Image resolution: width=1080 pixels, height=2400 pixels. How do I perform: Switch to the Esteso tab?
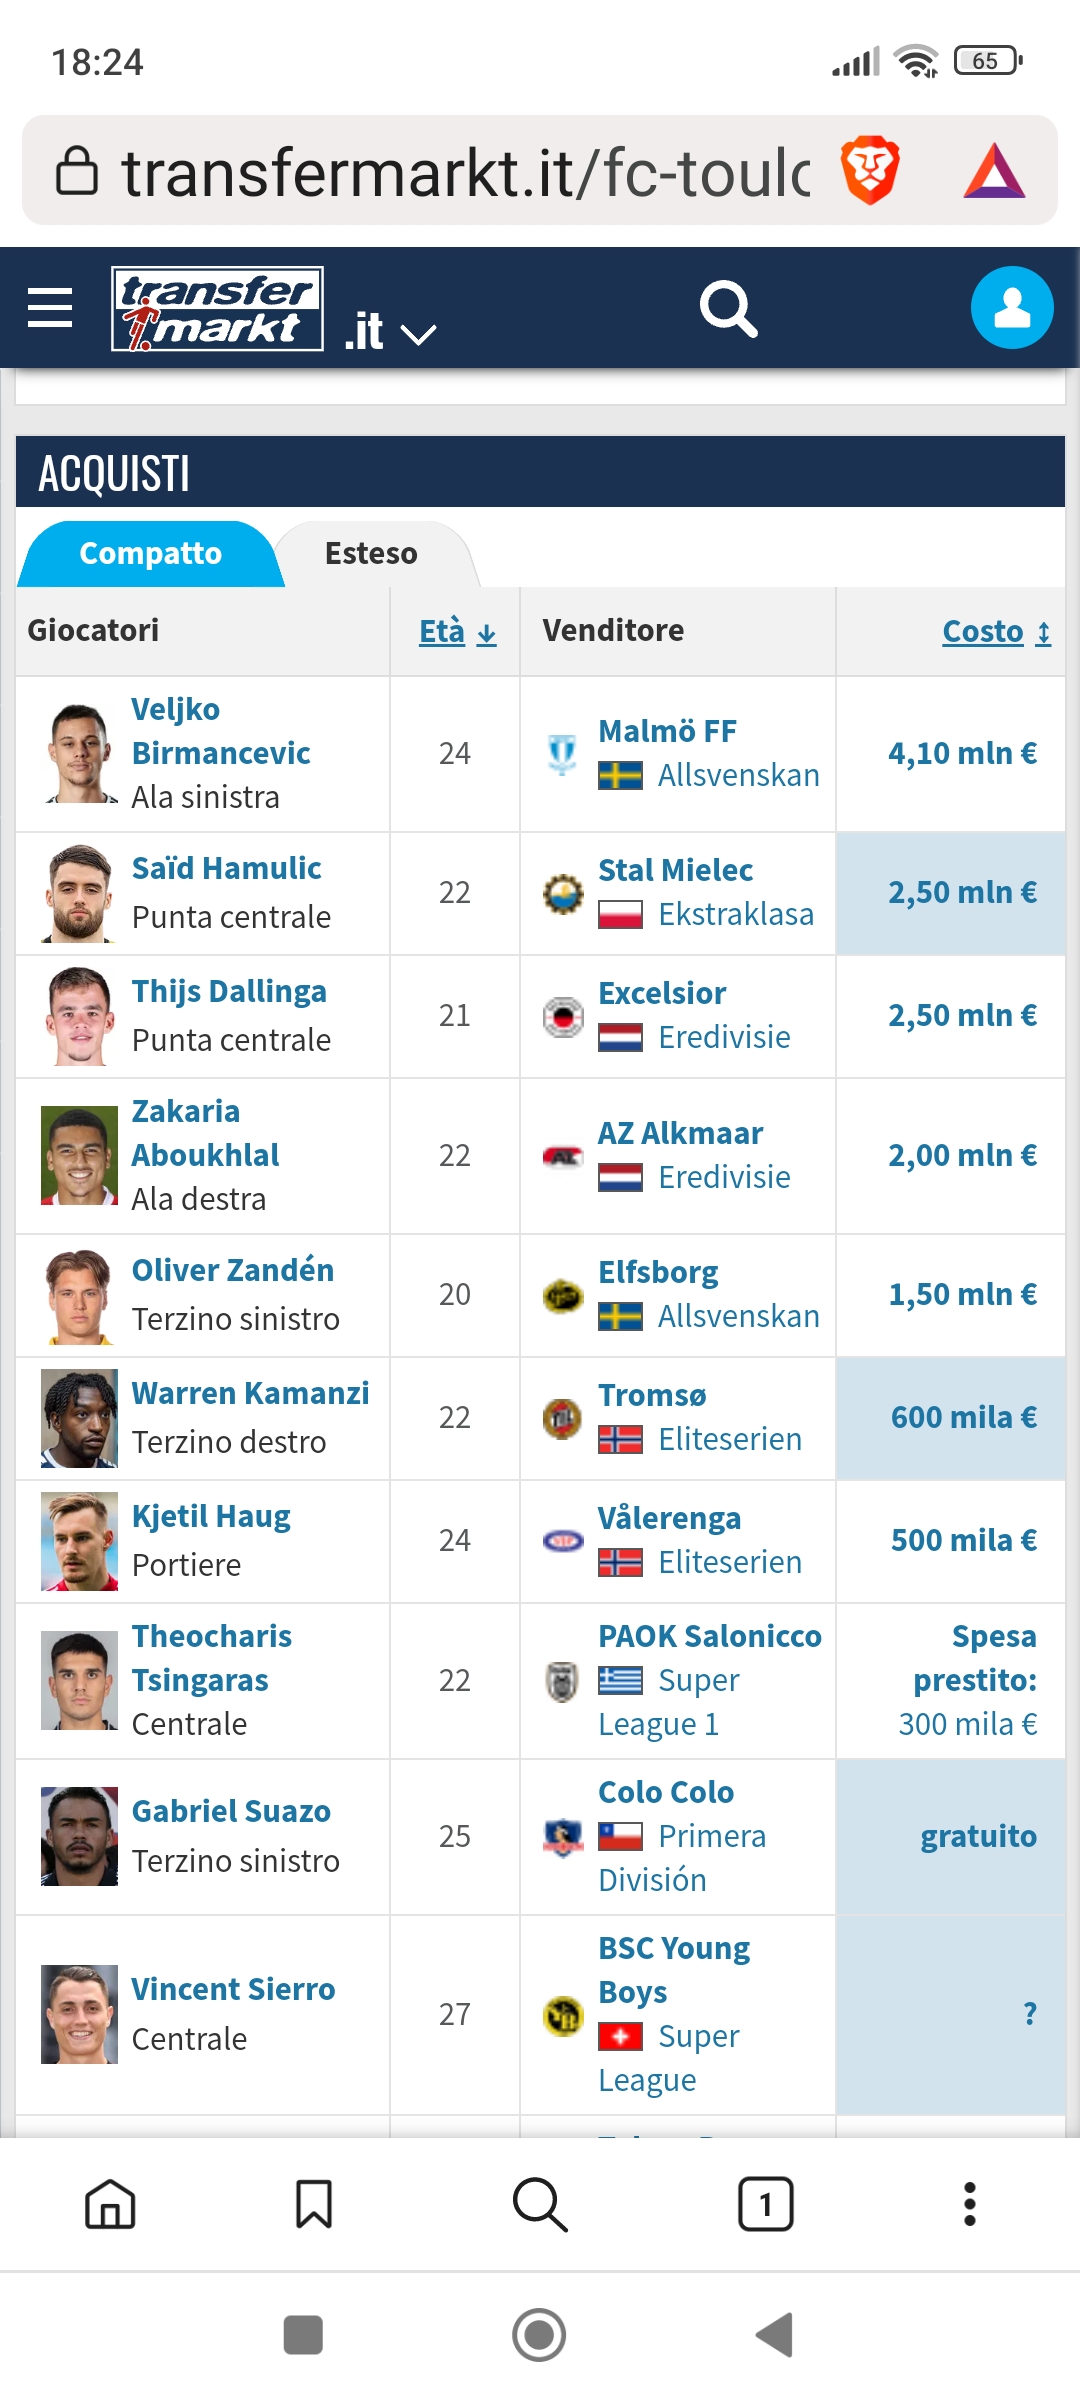pos(371,553)
